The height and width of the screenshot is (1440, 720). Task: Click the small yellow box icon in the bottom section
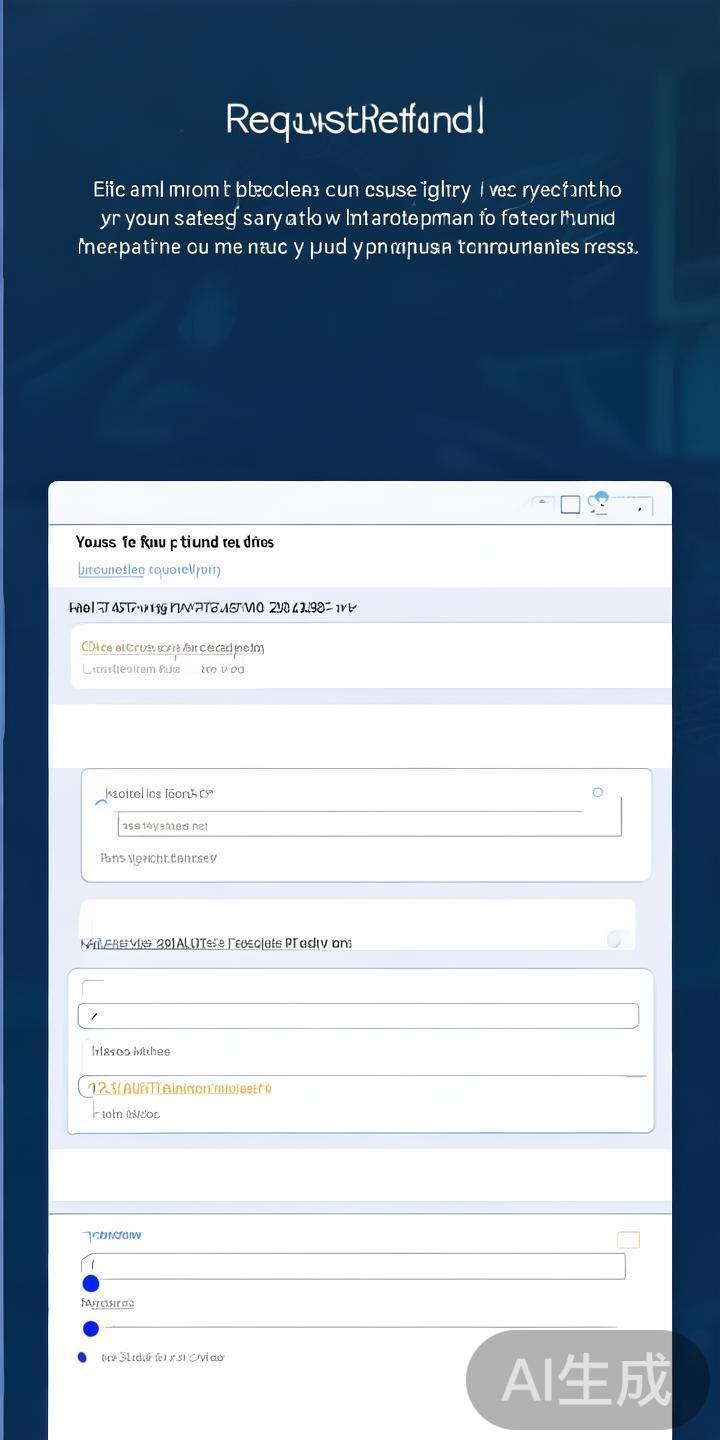click(x=628, y=1240)
